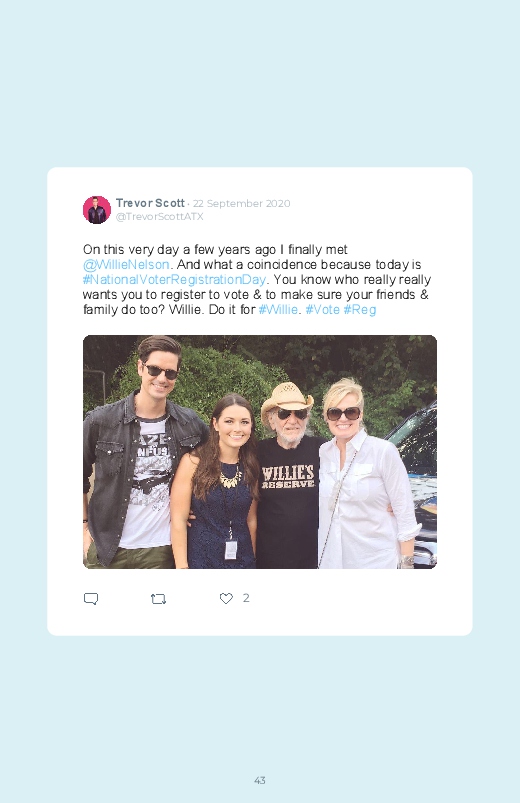
Task: Click page number 43 at bottom
Action: 260,780
